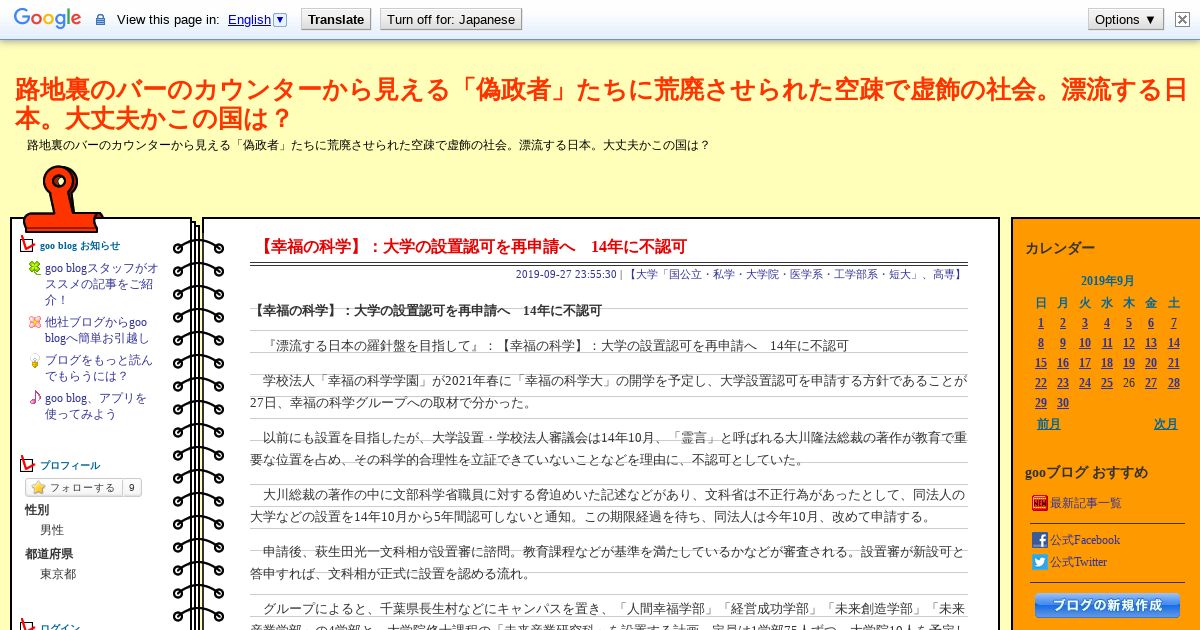Click ブログの新規作成 create blog button
Image resolution: width=1200 pixels, height=630 pixels.
click(x=1107, y=605)
